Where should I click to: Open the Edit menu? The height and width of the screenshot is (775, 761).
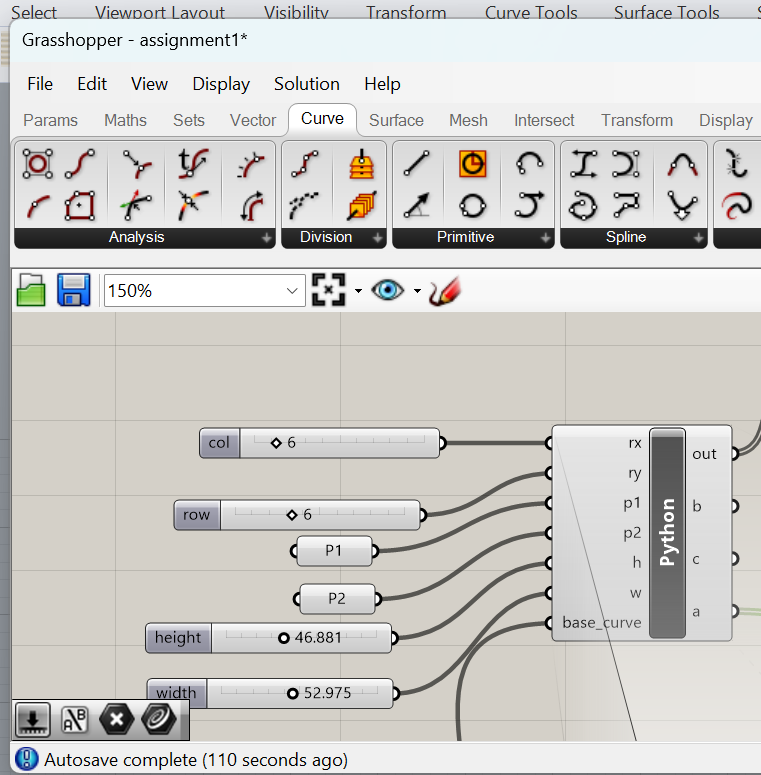point(92,84)
